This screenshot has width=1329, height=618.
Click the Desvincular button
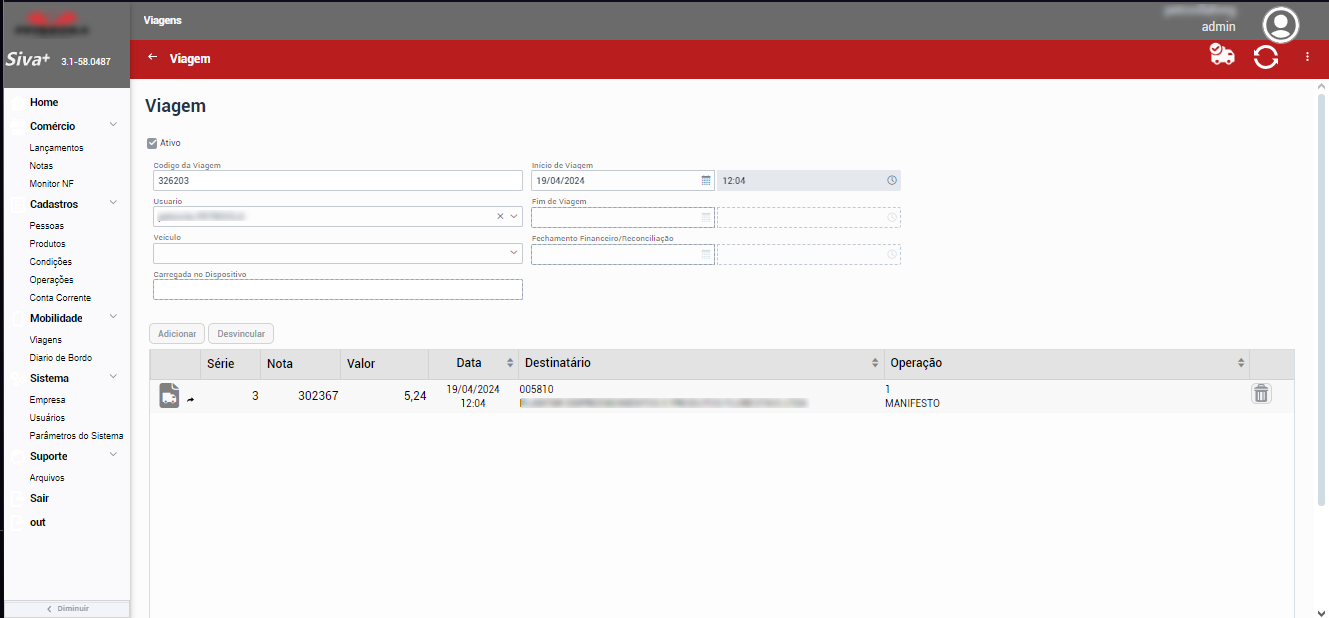point(241,334)
